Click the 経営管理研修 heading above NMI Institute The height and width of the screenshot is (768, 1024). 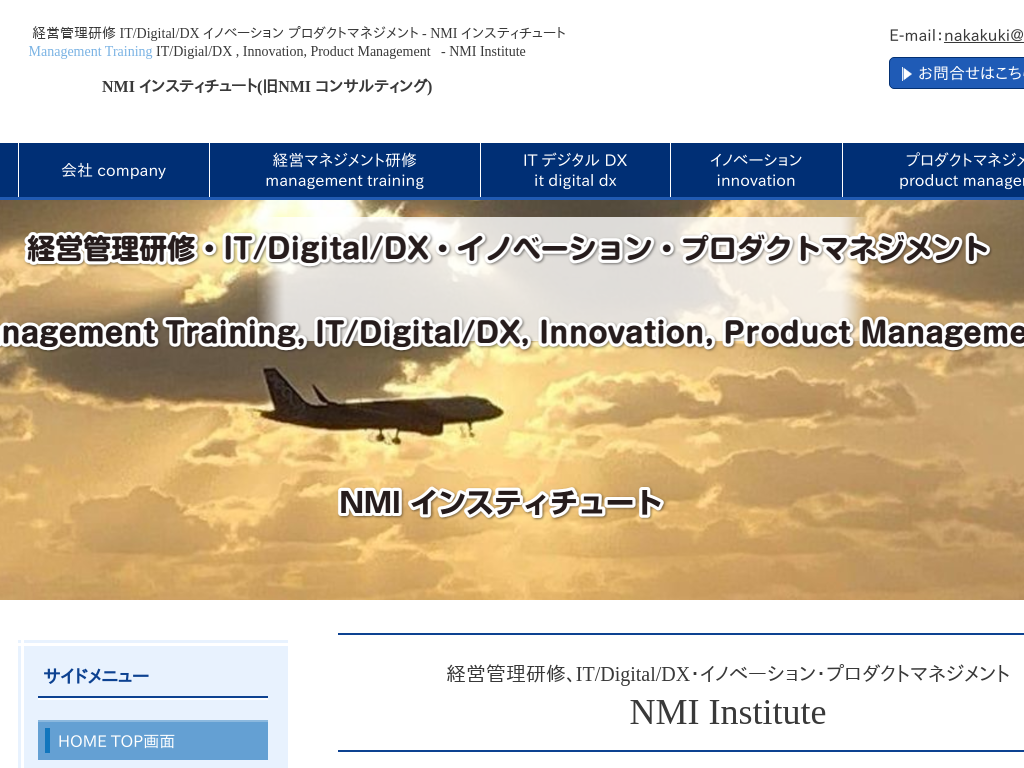pyautogui.click(x=727, y=675)
